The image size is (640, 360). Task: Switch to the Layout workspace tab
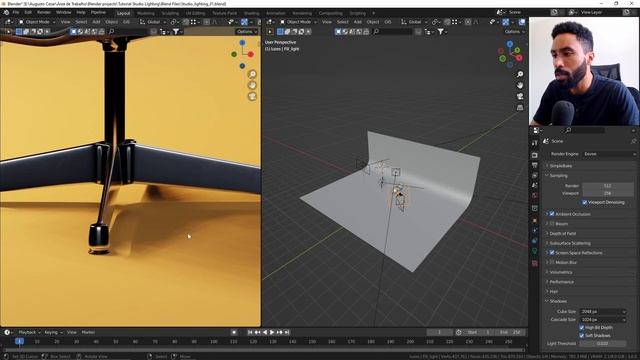pos(123,13)
